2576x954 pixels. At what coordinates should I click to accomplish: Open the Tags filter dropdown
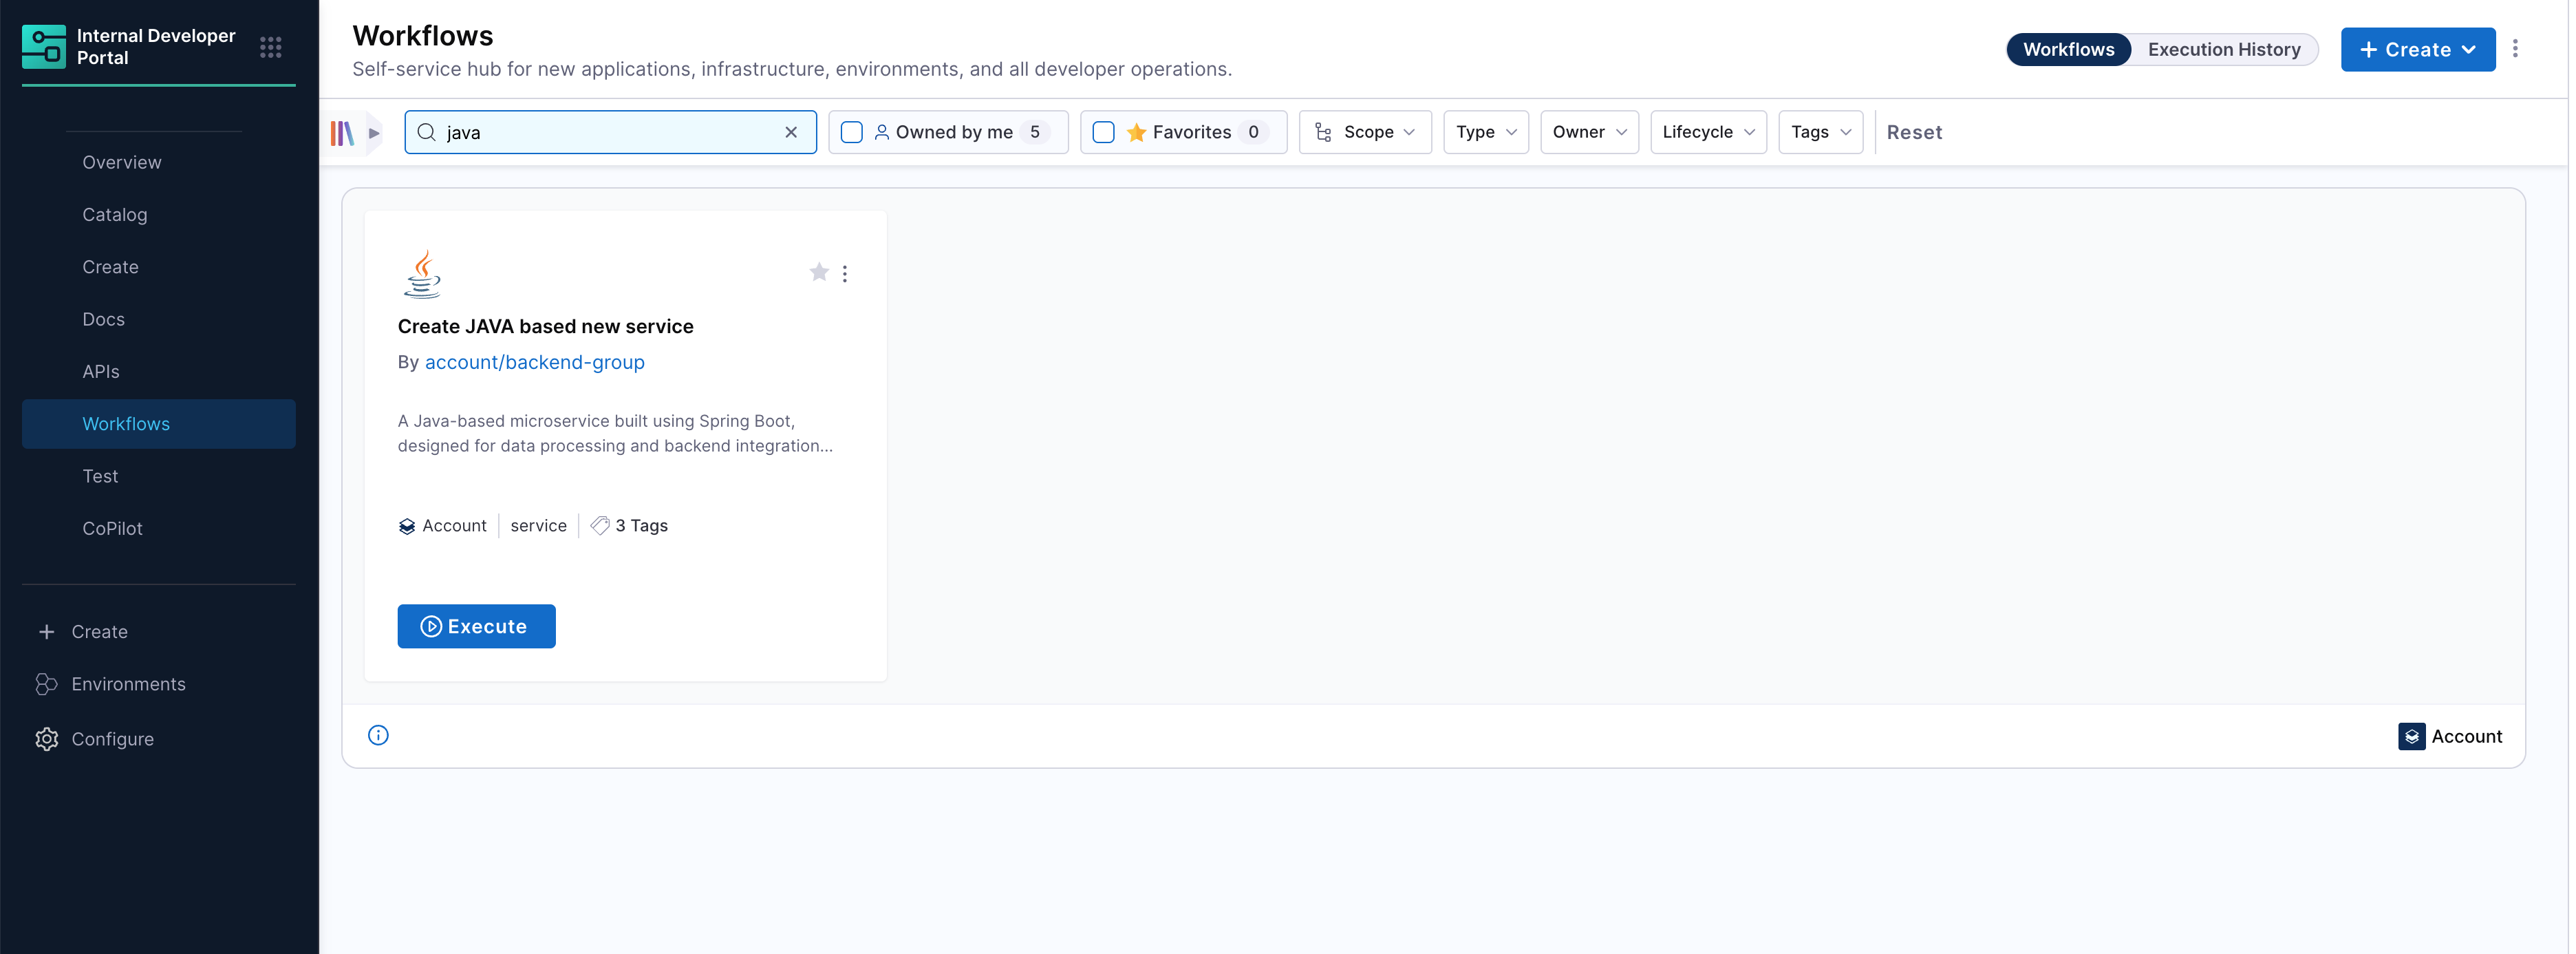tap(1820, 131)
